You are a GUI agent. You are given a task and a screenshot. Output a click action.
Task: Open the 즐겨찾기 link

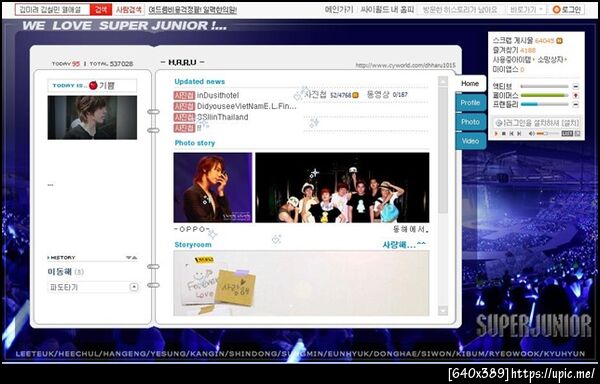(505, 50)
